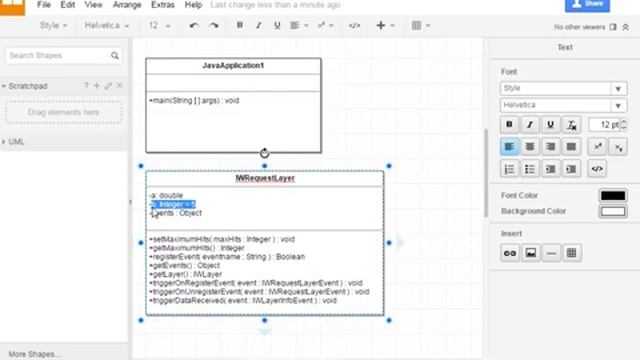Image resolution: width=640 pixels, height=360 pixels.
Task: Open the View menu
Action: pyautogui.click(x=93, y=5)
